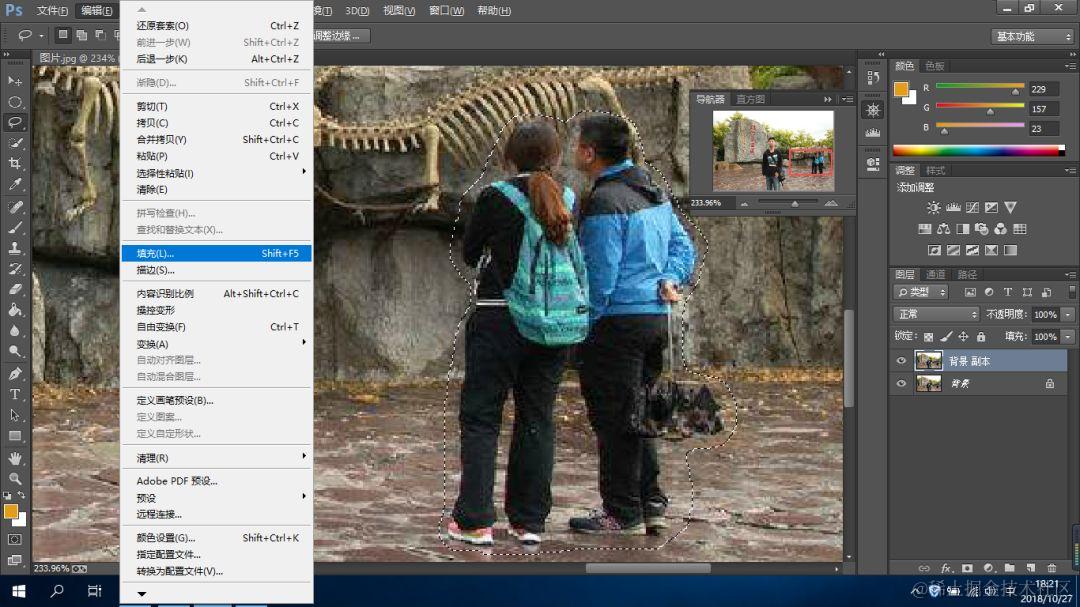Image resolution: width=1080 pixels, height=607 pixels.
Task: Click the add layer style fx icon
Action: [x=946, y=568]
